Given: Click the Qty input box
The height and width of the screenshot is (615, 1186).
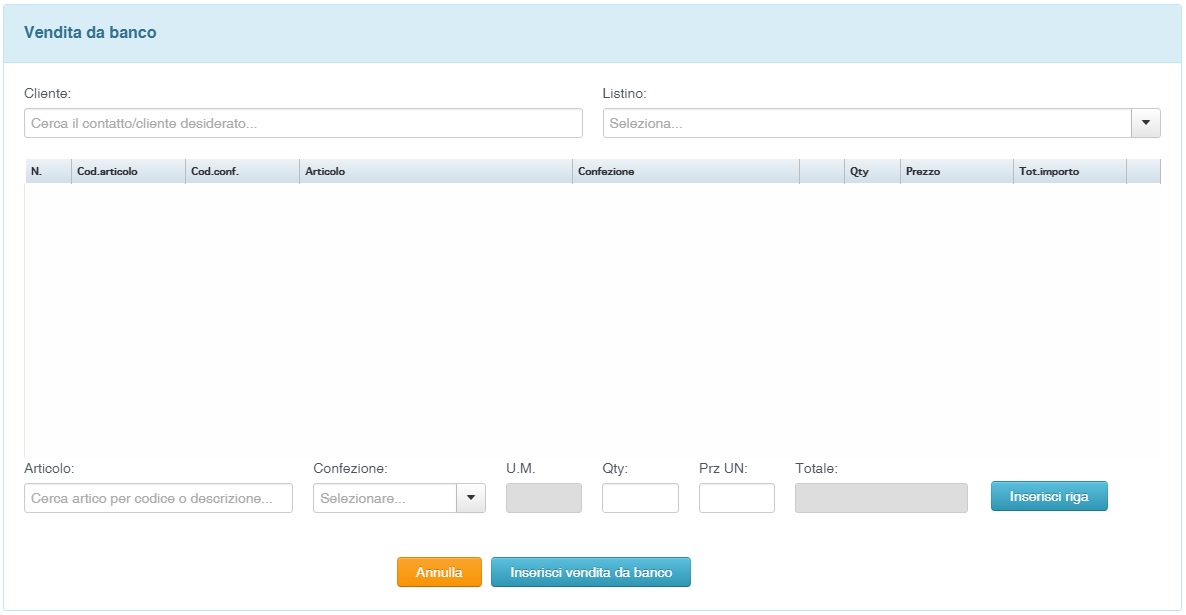Looking at the screenshot, I should [x=640, y=498].
